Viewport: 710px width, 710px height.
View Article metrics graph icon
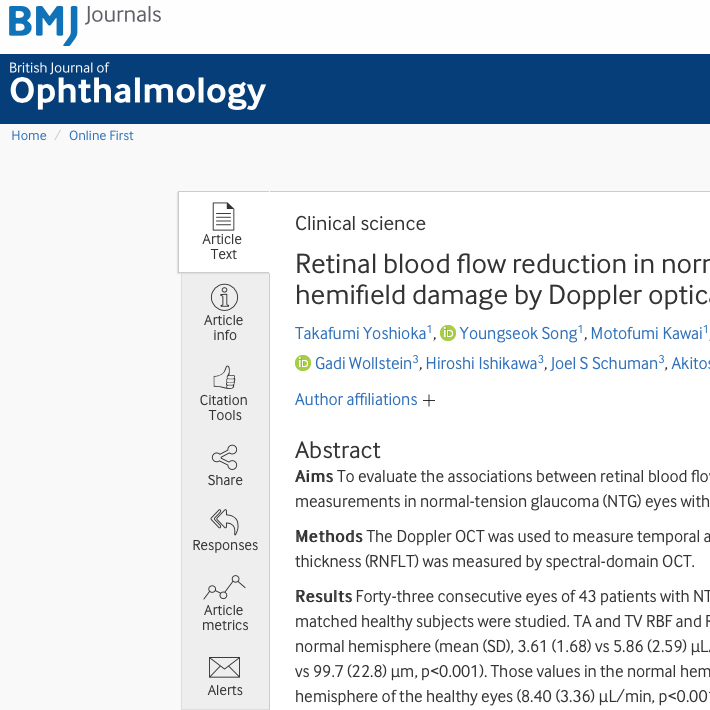(224, 587)
